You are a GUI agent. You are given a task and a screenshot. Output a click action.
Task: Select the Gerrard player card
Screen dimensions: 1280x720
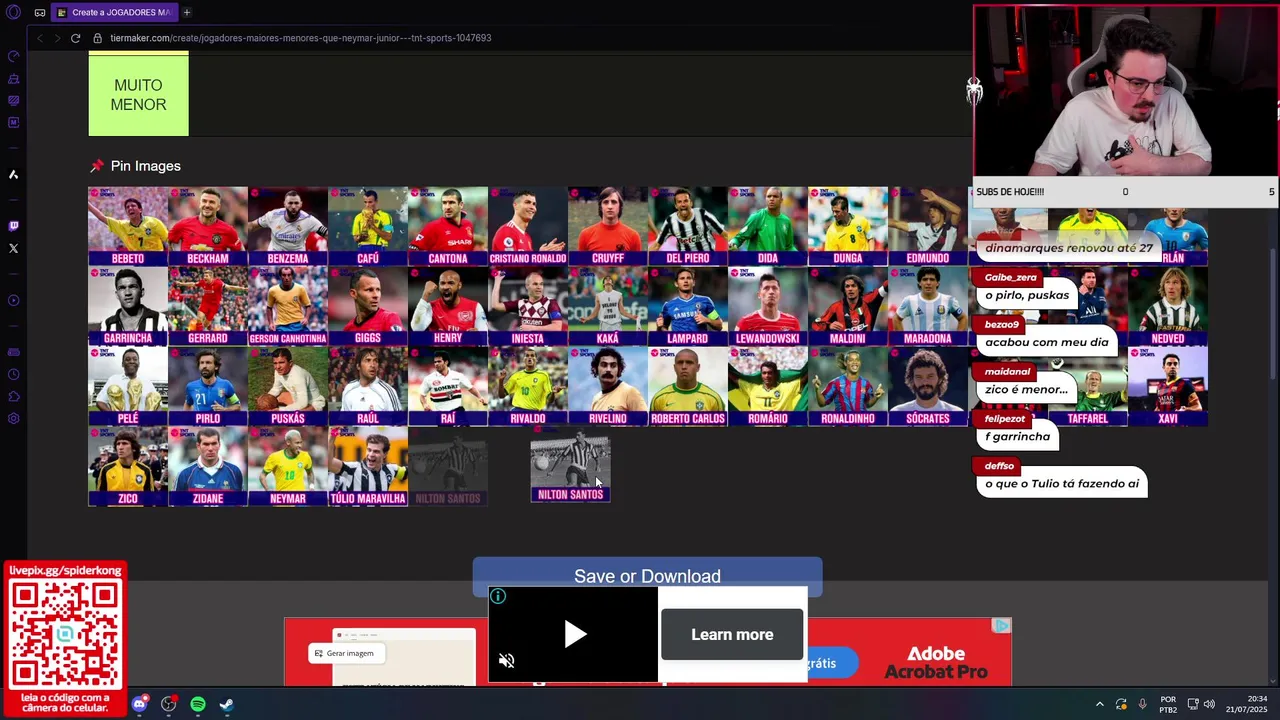(x=208, y=306)
